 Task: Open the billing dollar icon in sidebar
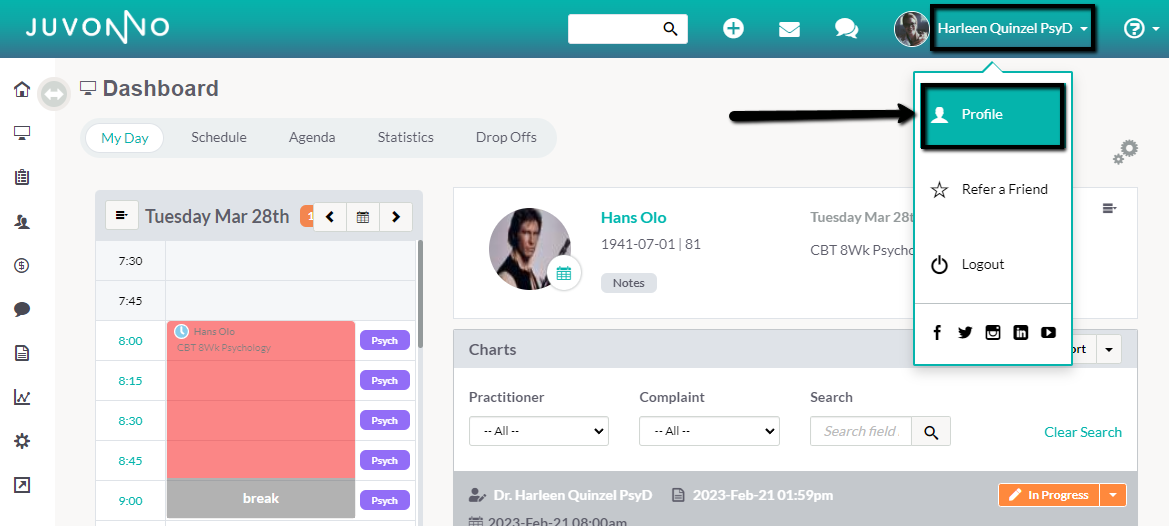pyautogui.click(x=22, y=265)
